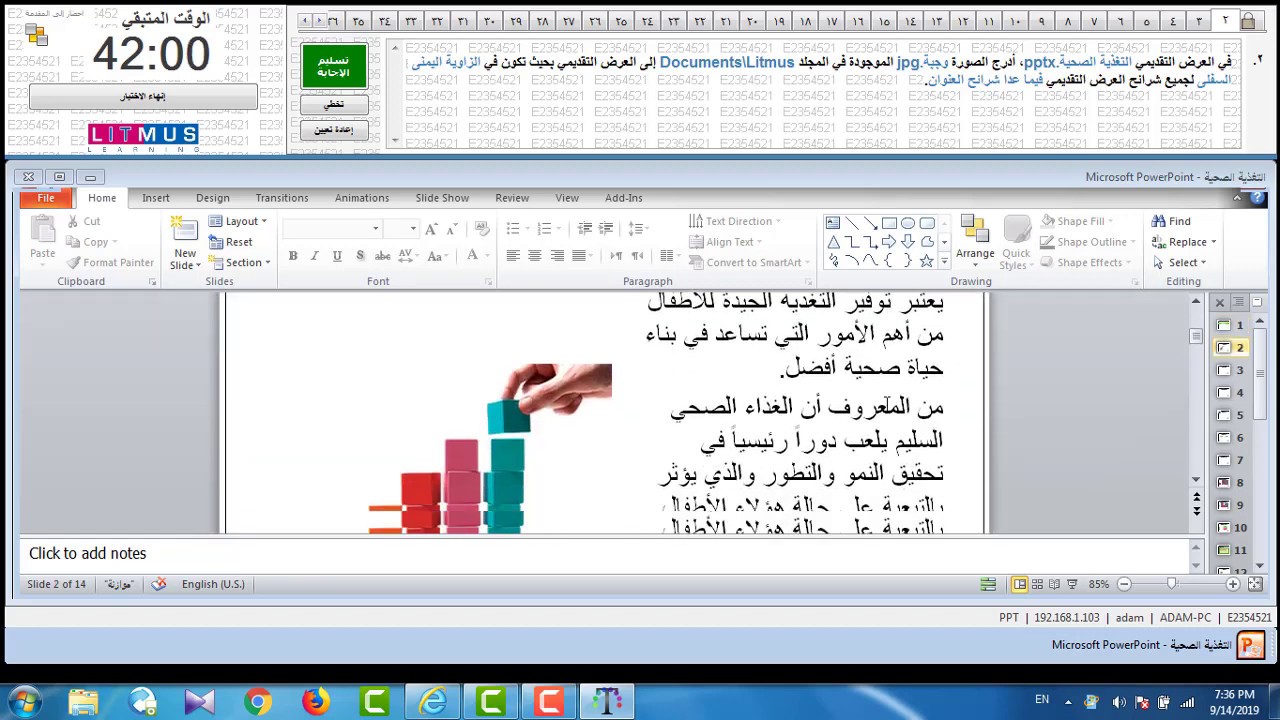1280x720 pixels.
Task: Toggle Underline formatting
Action: pos(337,256)
